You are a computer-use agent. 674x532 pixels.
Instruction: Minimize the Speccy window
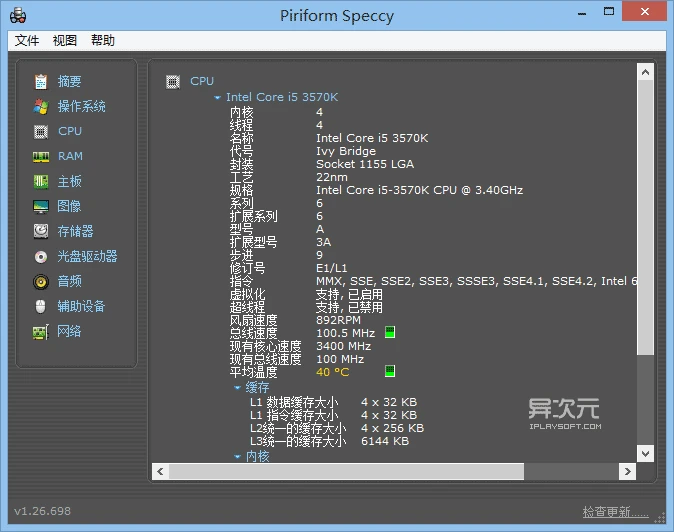582,13
